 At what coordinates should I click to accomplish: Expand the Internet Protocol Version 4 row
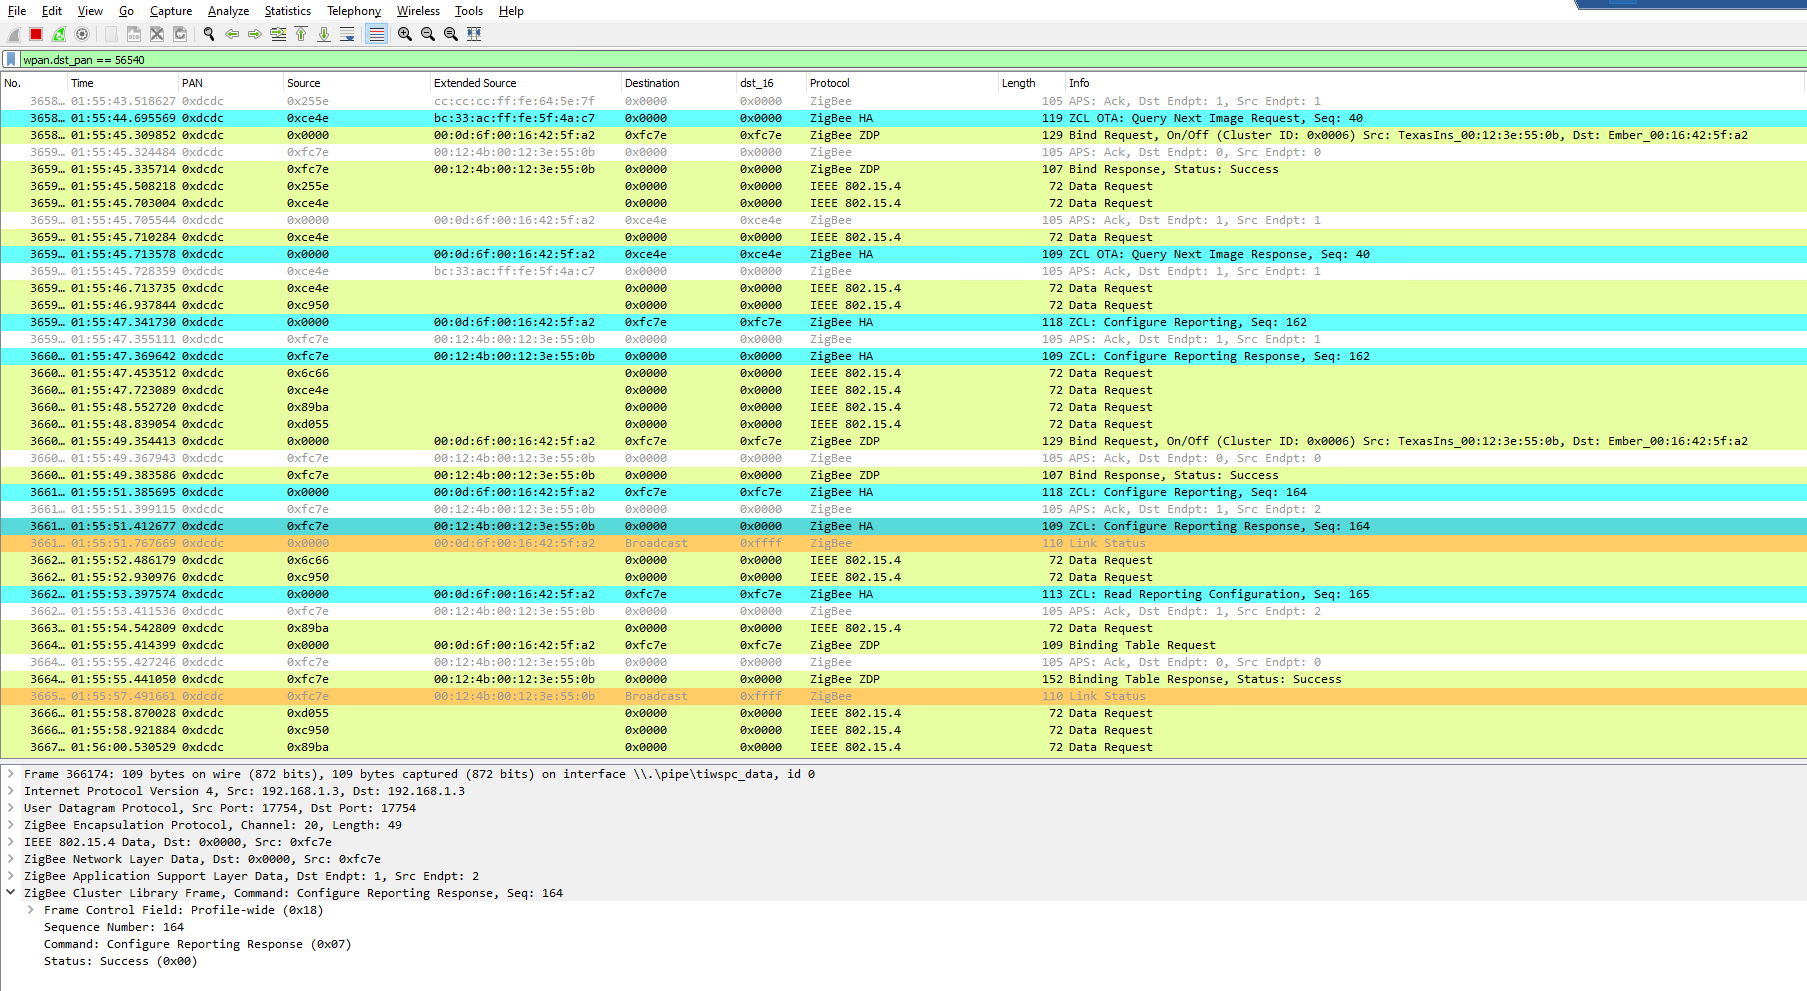(x=11, y=790)
